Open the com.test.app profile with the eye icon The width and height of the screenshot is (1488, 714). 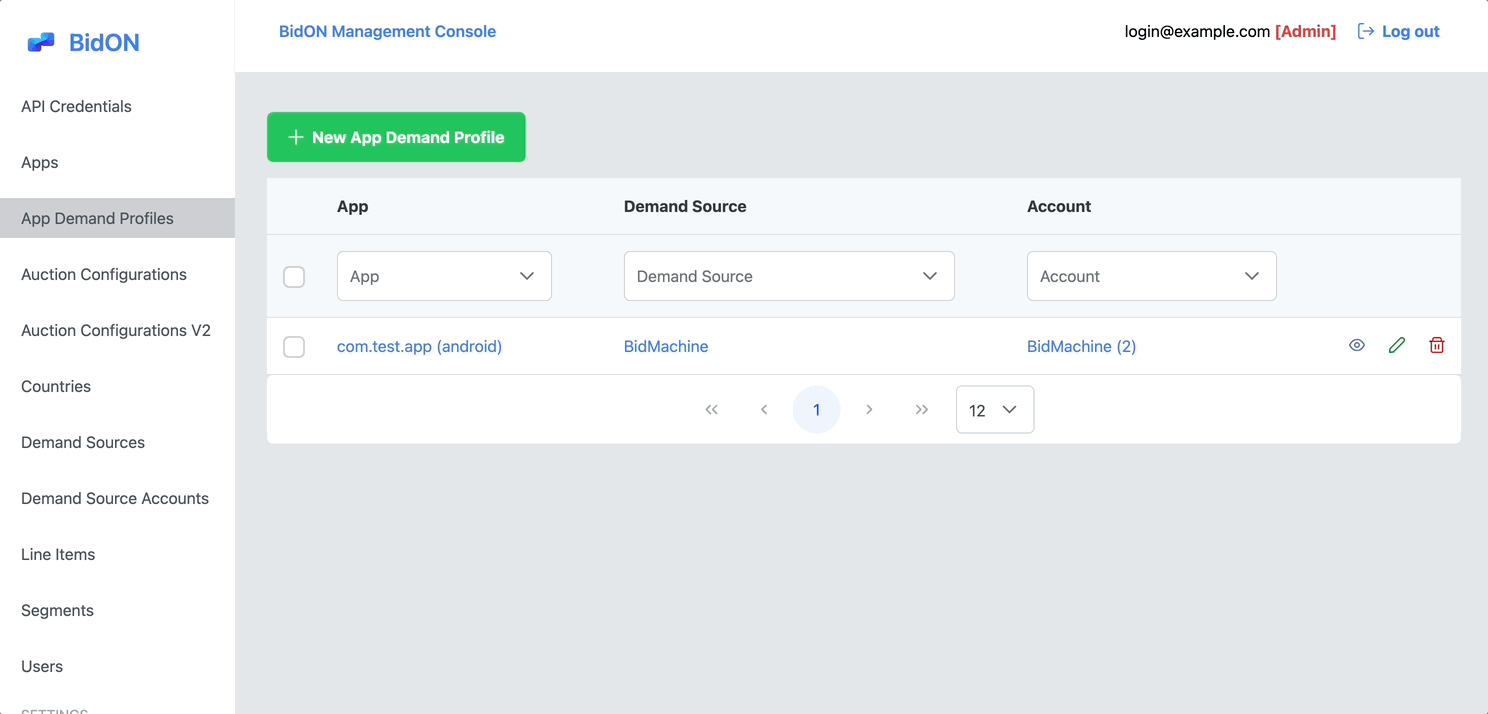point(1356,345)
